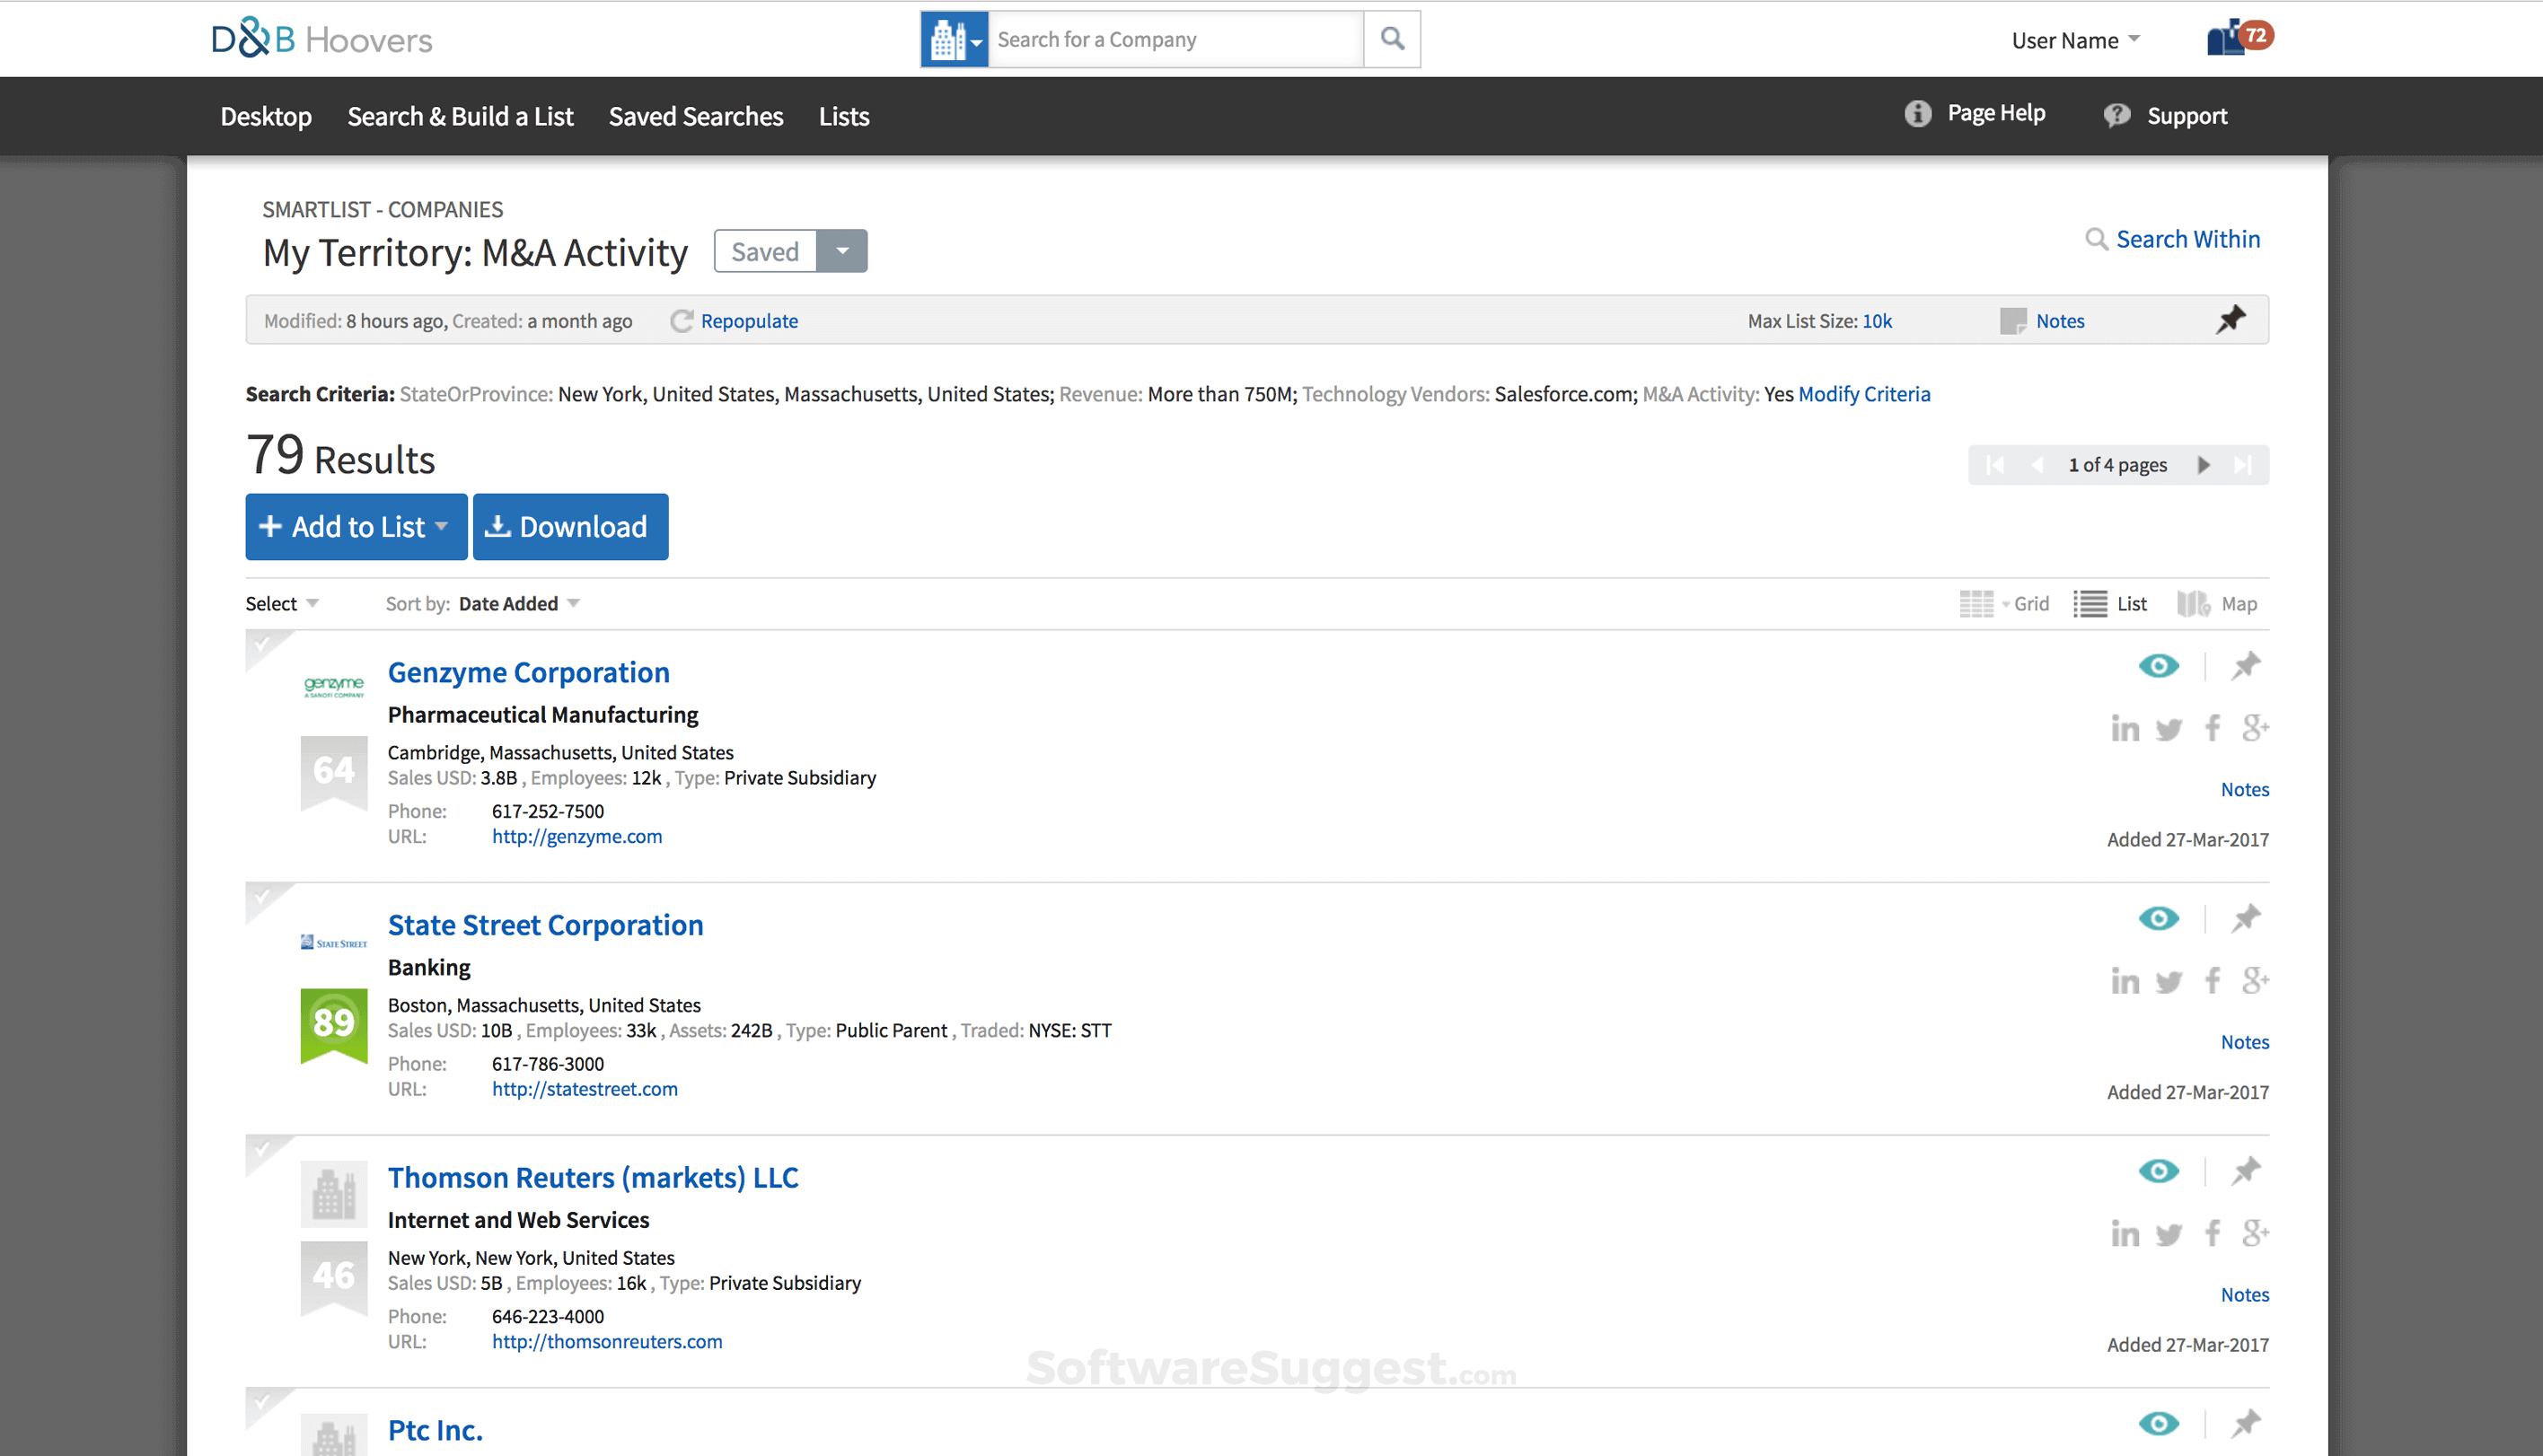
Task: Open Sort by Date Added dropdown
Action: pyautogui.click(x=519, y=604)
